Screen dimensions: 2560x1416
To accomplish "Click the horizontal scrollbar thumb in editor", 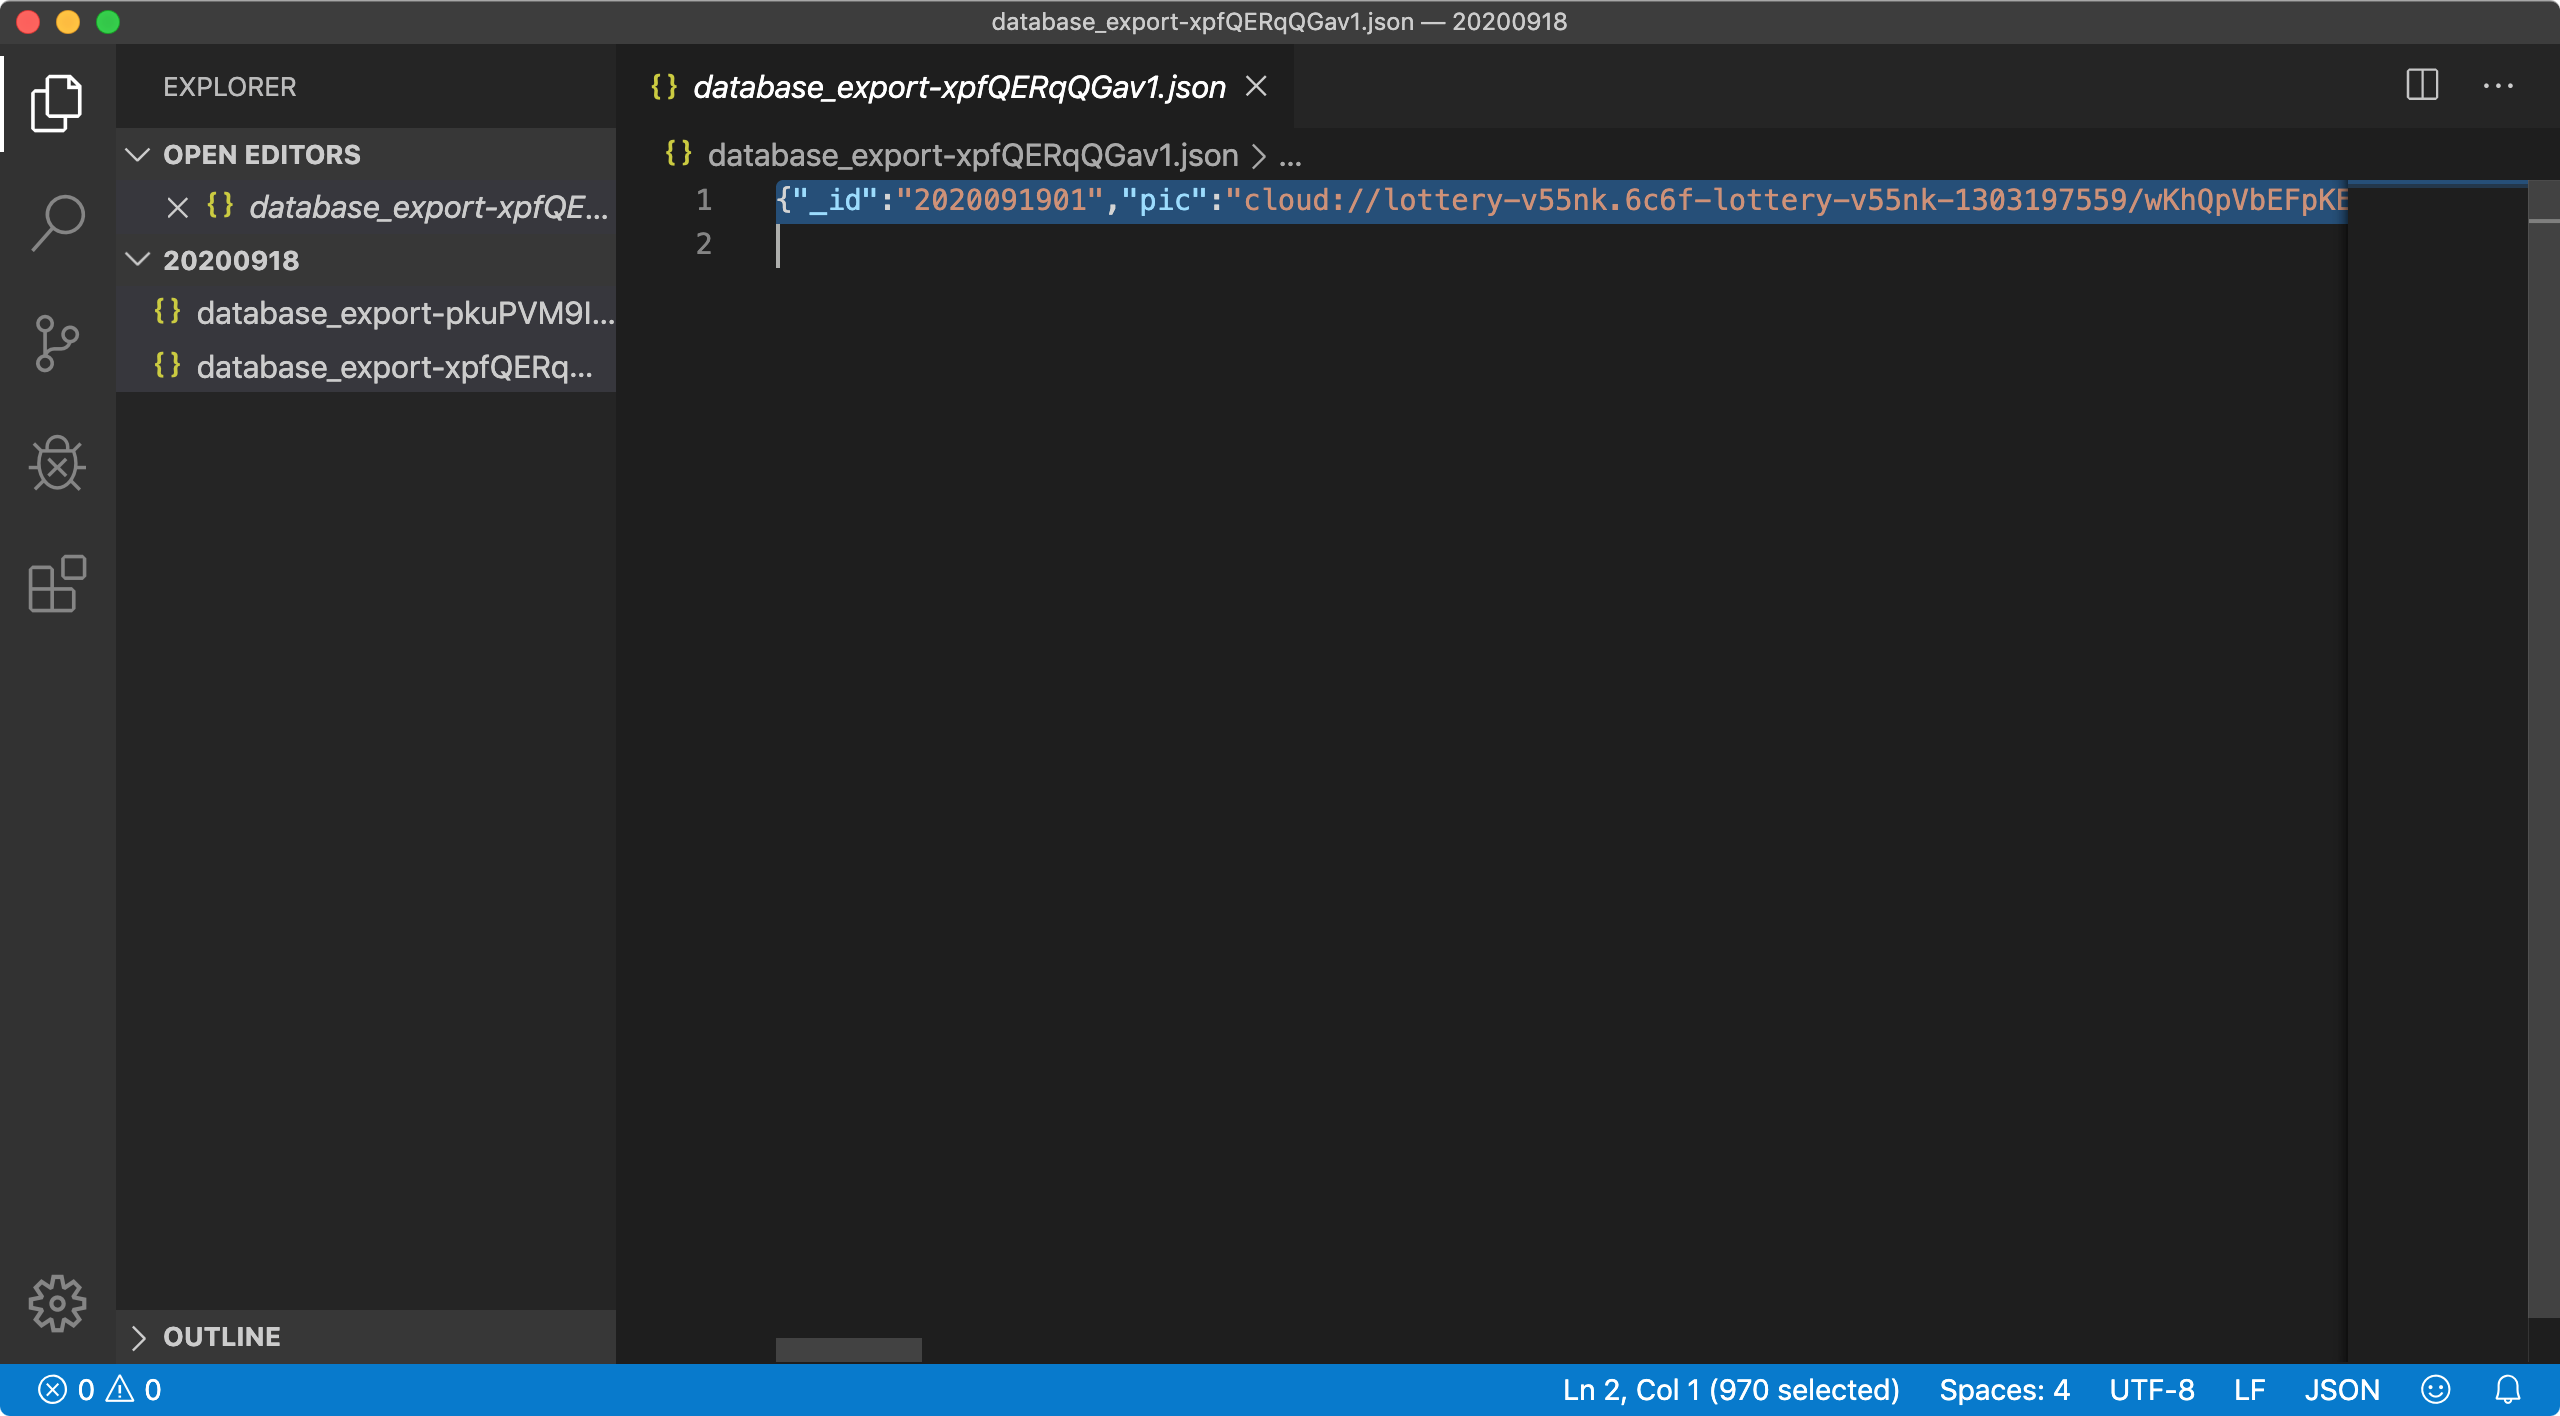I will tap(848, 1349).
